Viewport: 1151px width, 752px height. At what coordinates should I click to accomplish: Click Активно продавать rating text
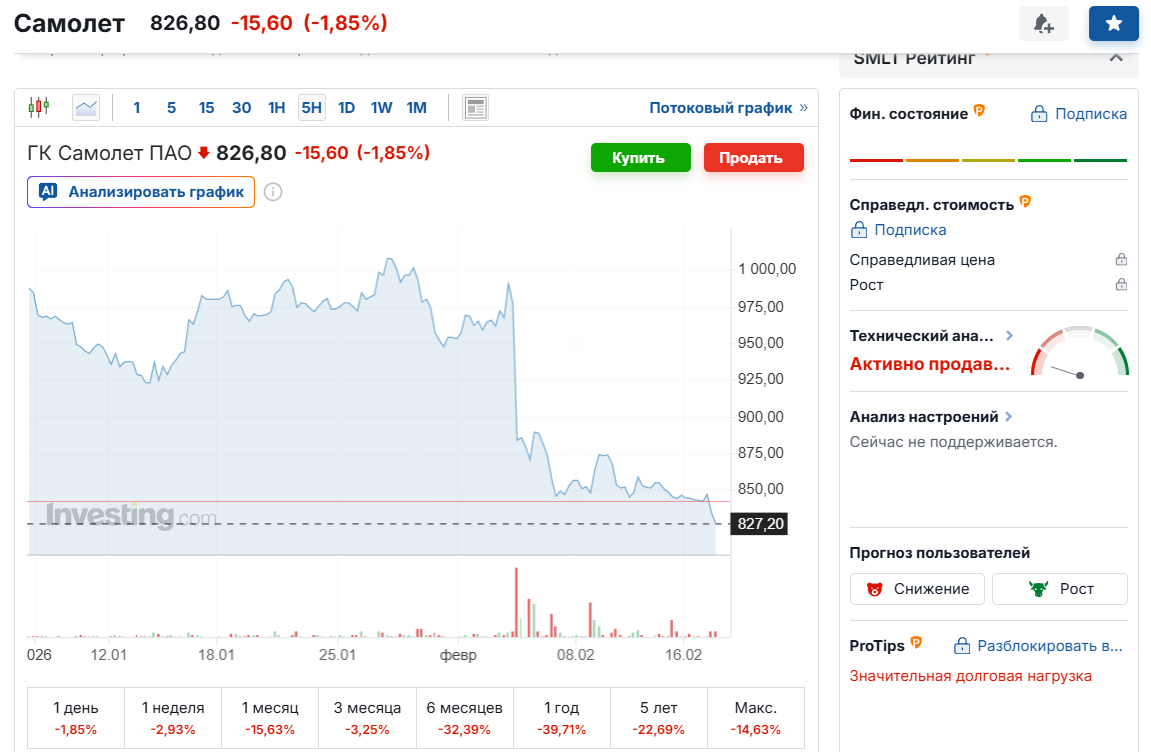tap(930, 364)
